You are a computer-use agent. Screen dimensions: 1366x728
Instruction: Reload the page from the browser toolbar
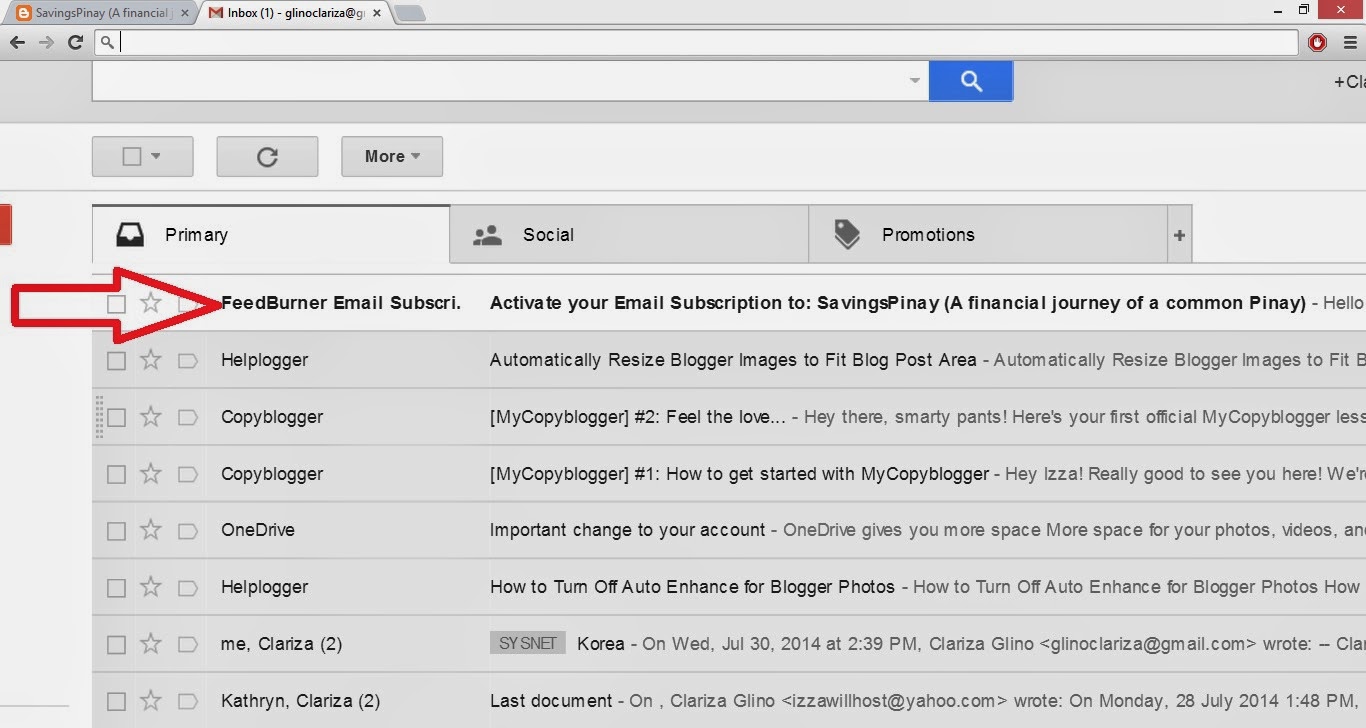click(75, 42)
